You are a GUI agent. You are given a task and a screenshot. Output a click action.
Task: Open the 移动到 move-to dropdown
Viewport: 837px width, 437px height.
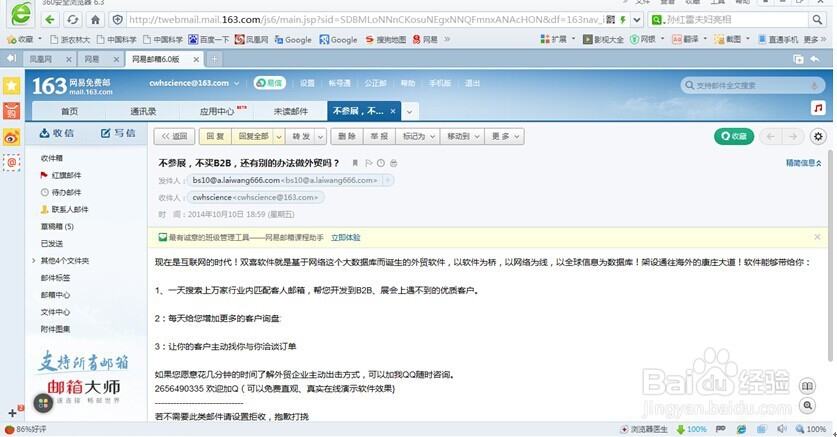click(x=463, y=137)
